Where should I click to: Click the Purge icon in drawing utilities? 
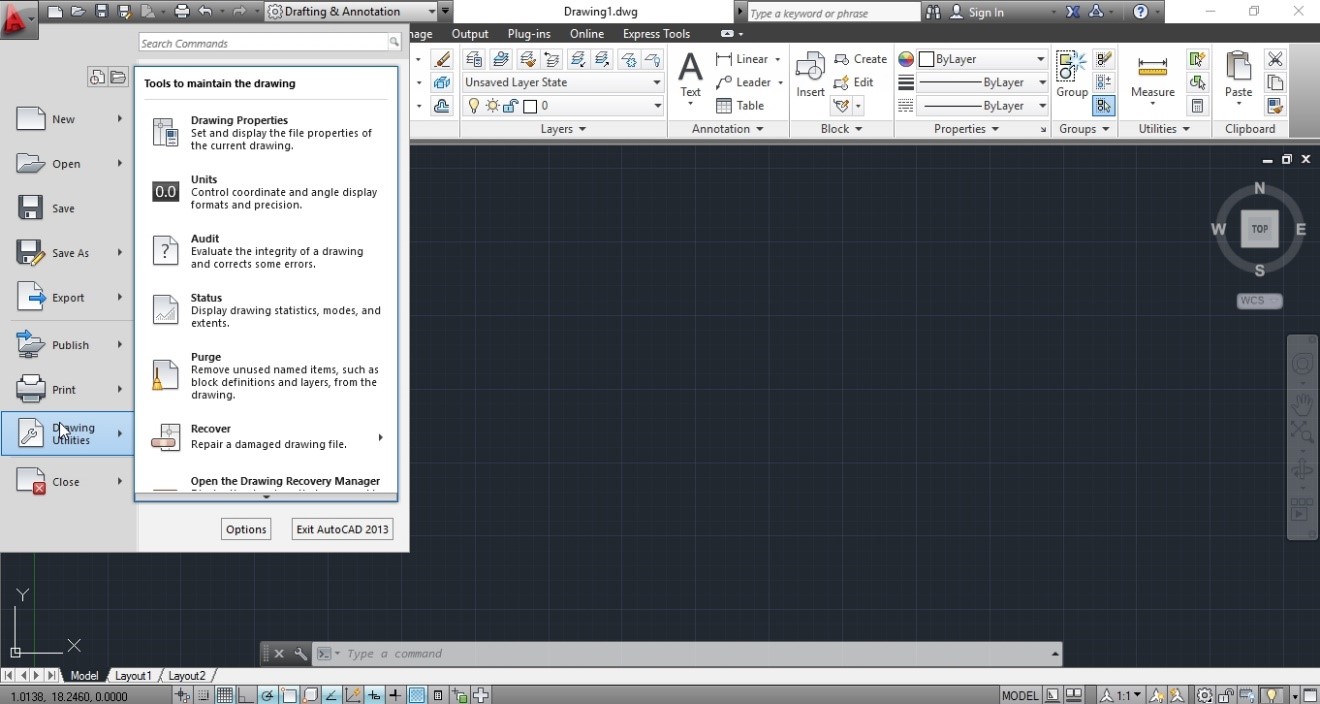point(165,374)
